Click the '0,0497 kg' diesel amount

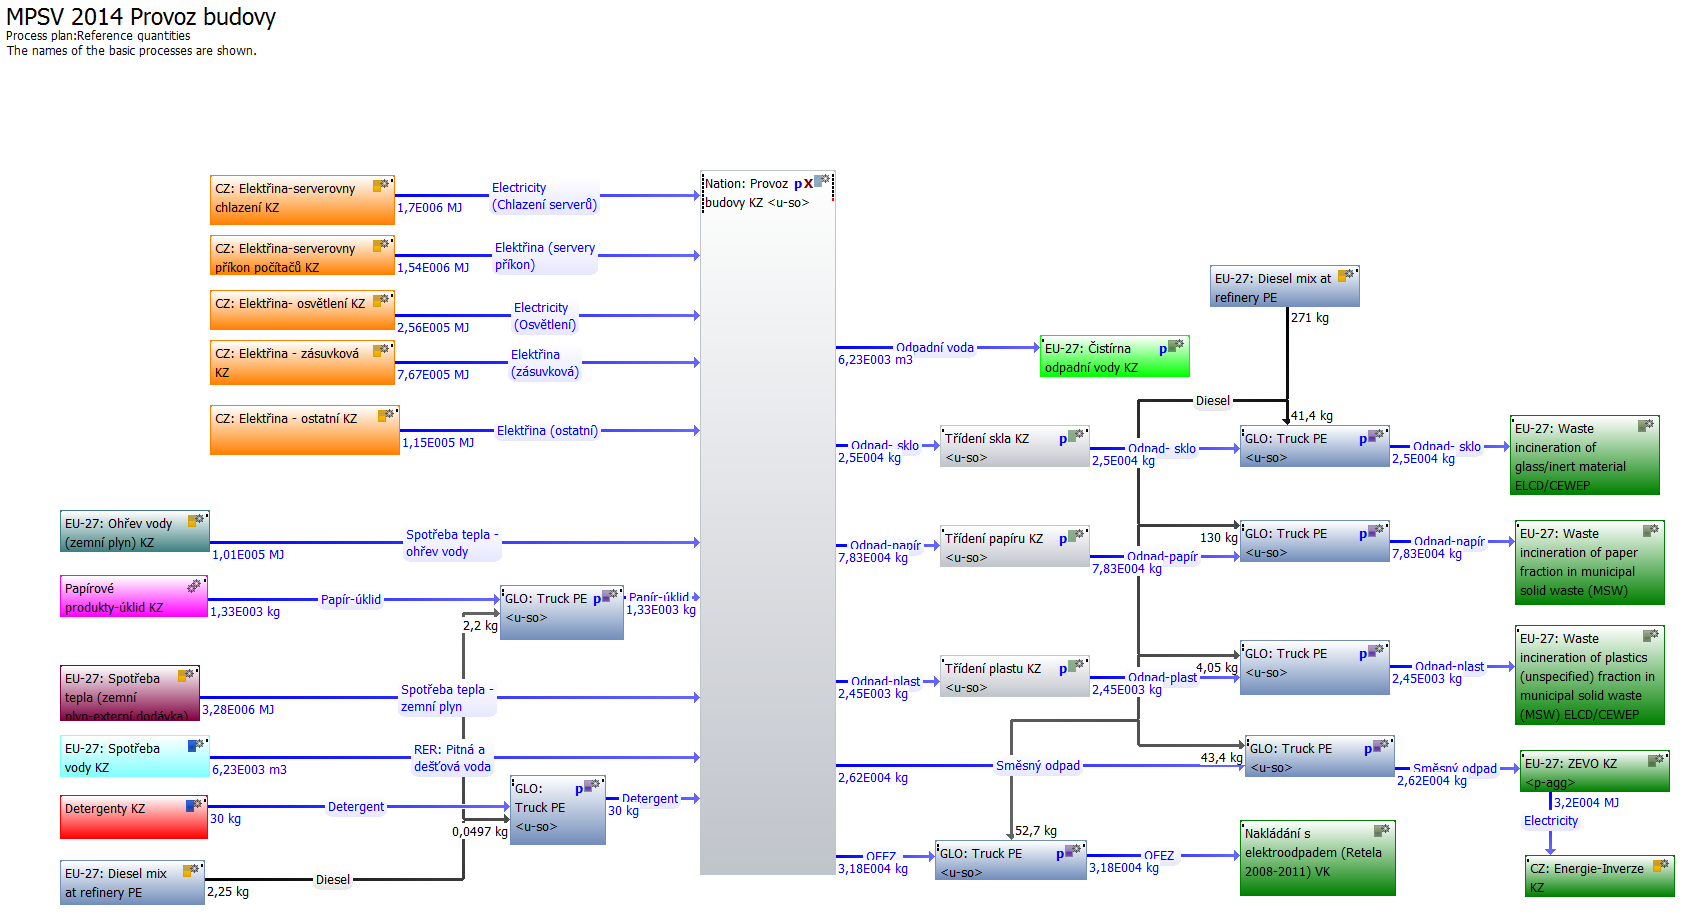480,832
